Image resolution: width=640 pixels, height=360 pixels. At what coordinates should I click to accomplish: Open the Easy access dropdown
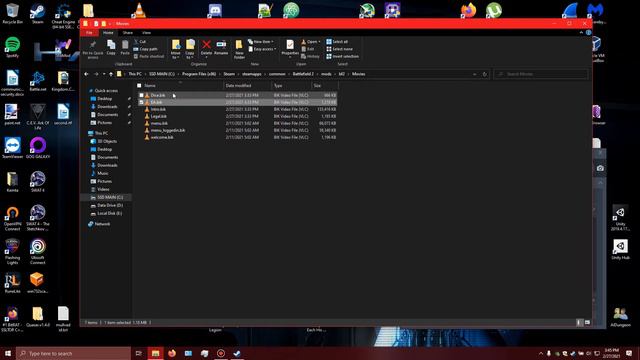(262, 49)
